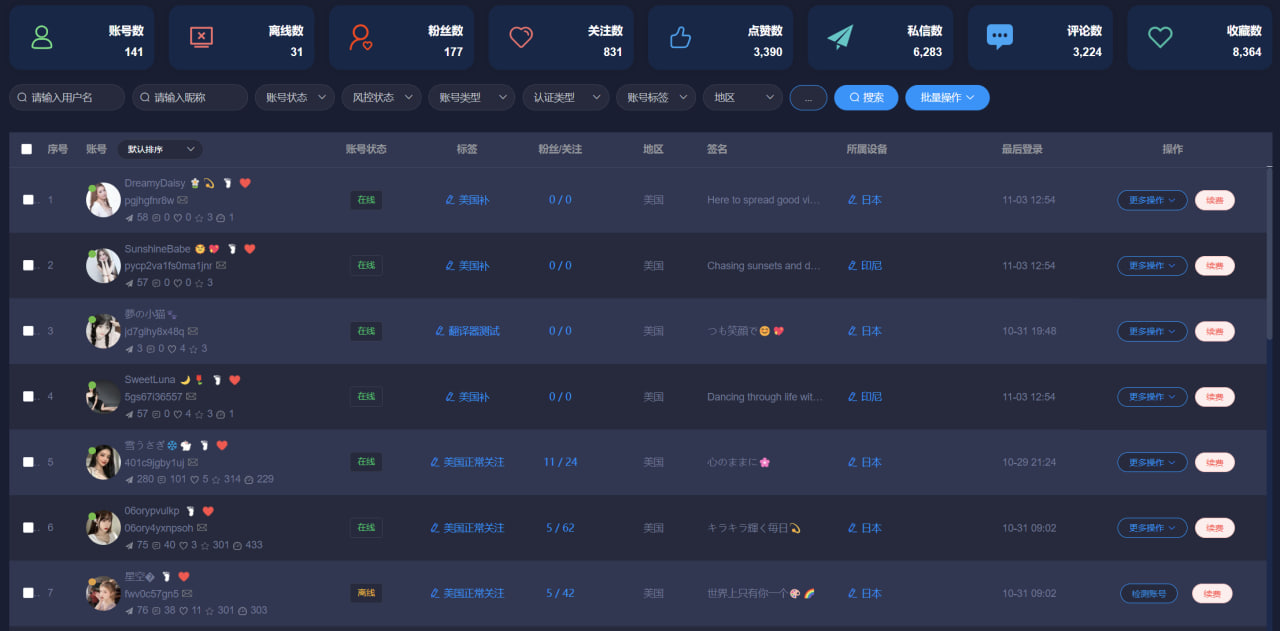
Task: Open 更多操作 menu for SunshineBabe row
Action: (x=1152, y=266)
